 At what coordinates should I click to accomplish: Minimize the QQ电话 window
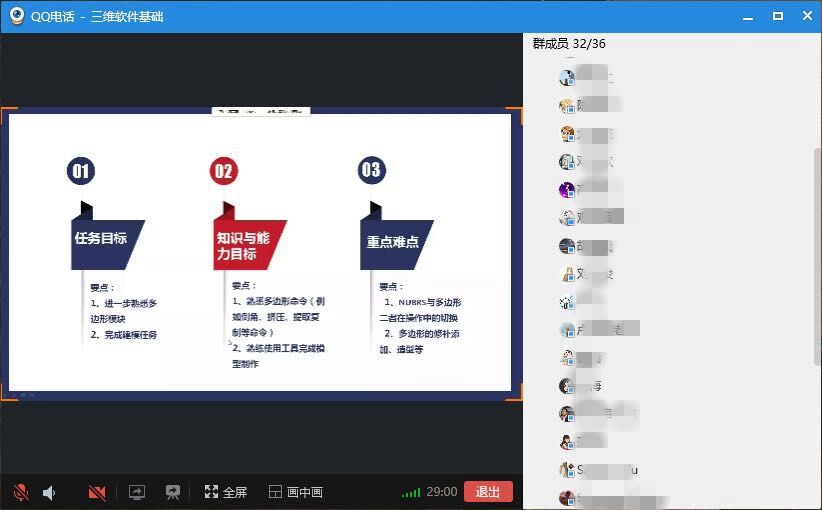(748, 17)
